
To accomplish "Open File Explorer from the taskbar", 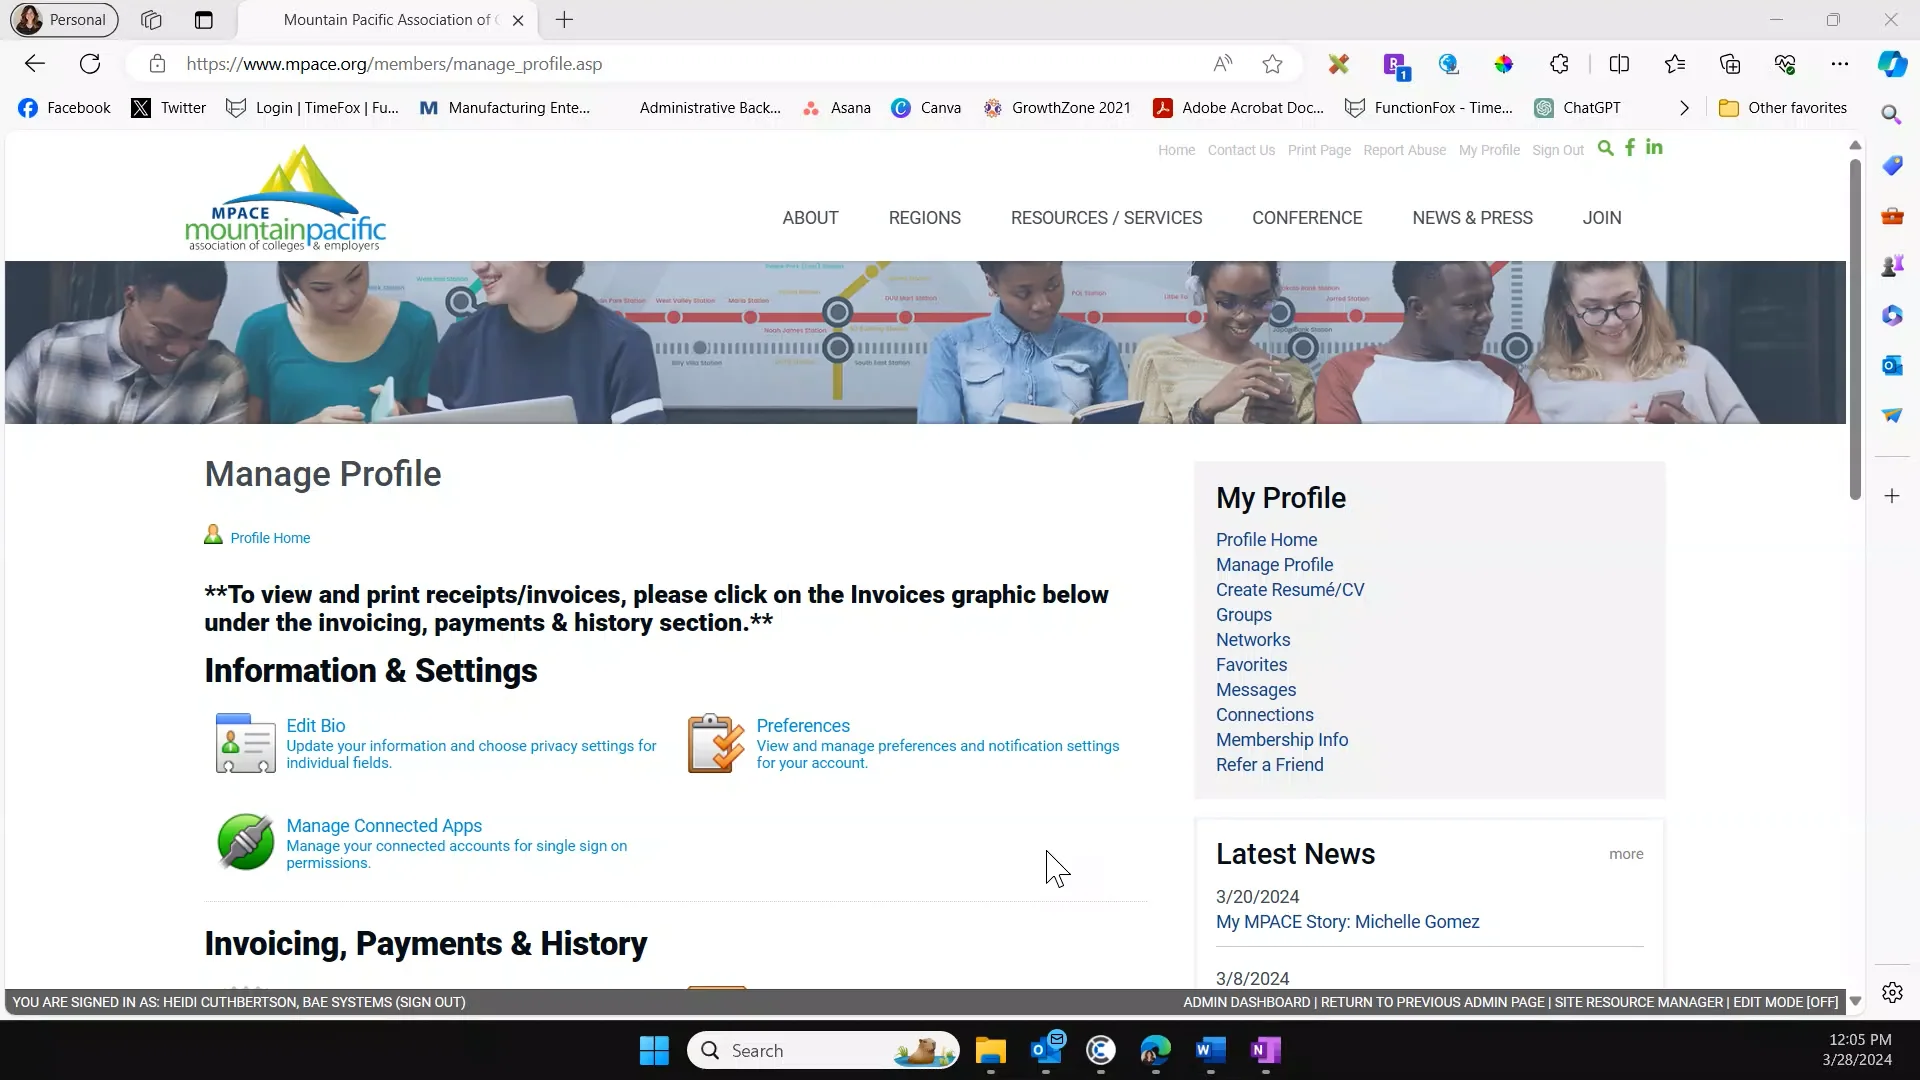I will pos(991,1051).
